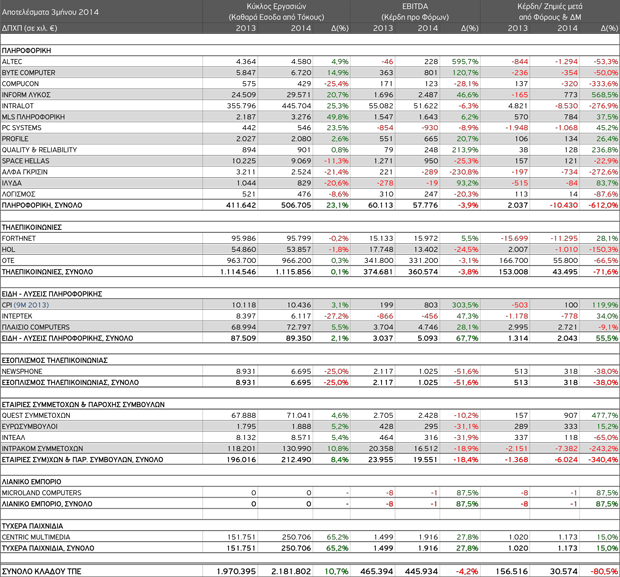Select the Αποτελέσματα 3μήνου 2014 title
This screenshot has width=620, height=577.
tap(50, 12)
